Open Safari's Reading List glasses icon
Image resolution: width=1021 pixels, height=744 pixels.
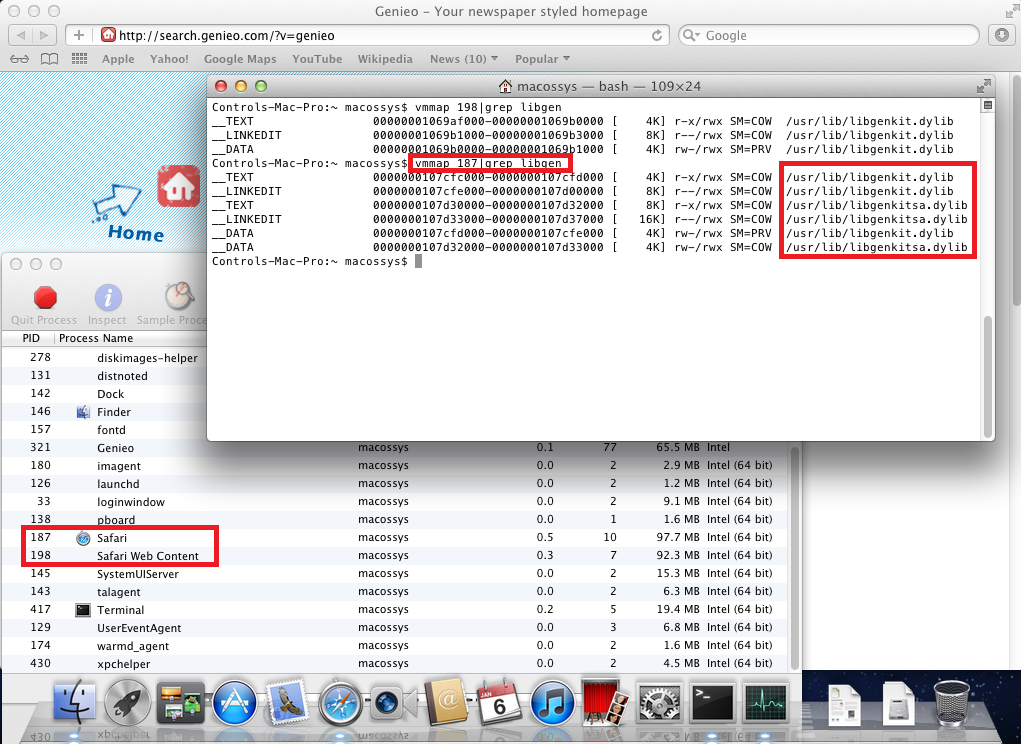[20, 59]
